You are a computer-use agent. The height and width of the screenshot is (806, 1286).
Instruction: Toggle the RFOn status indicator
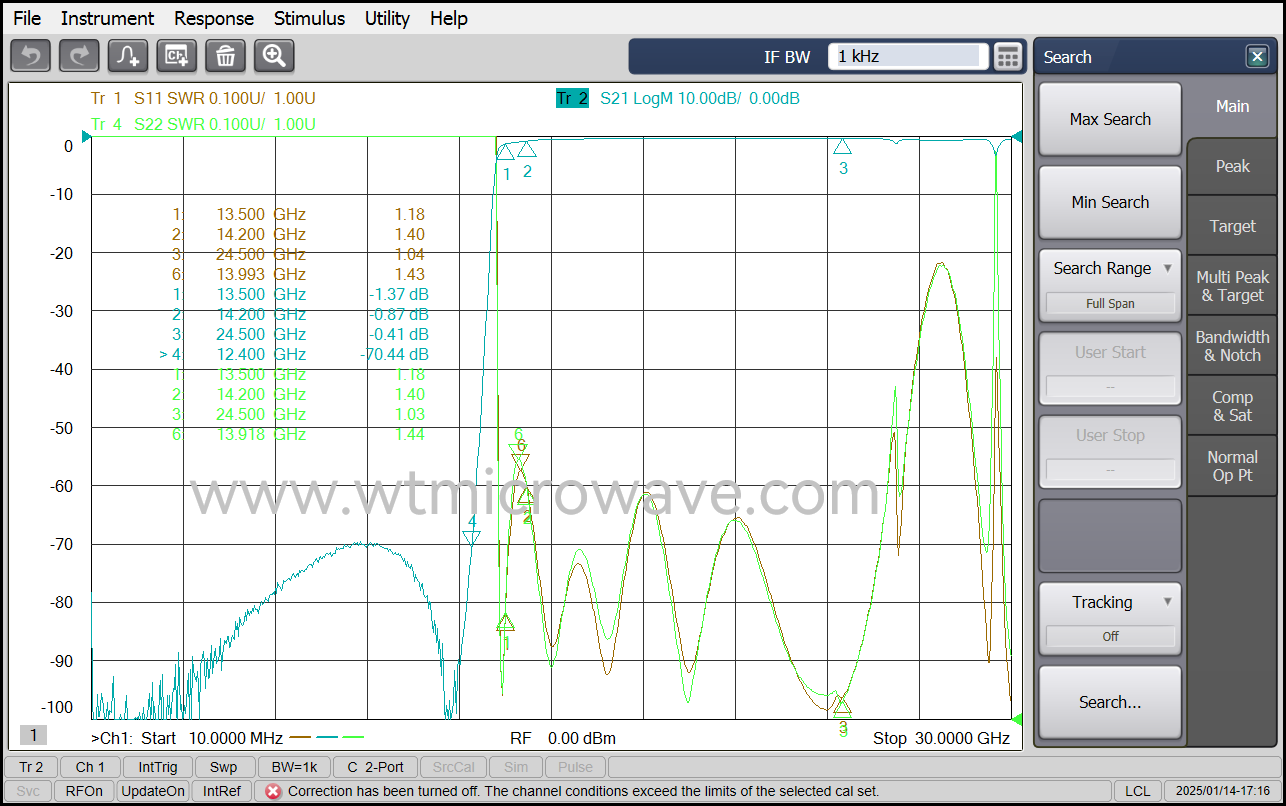coord(84,791)
